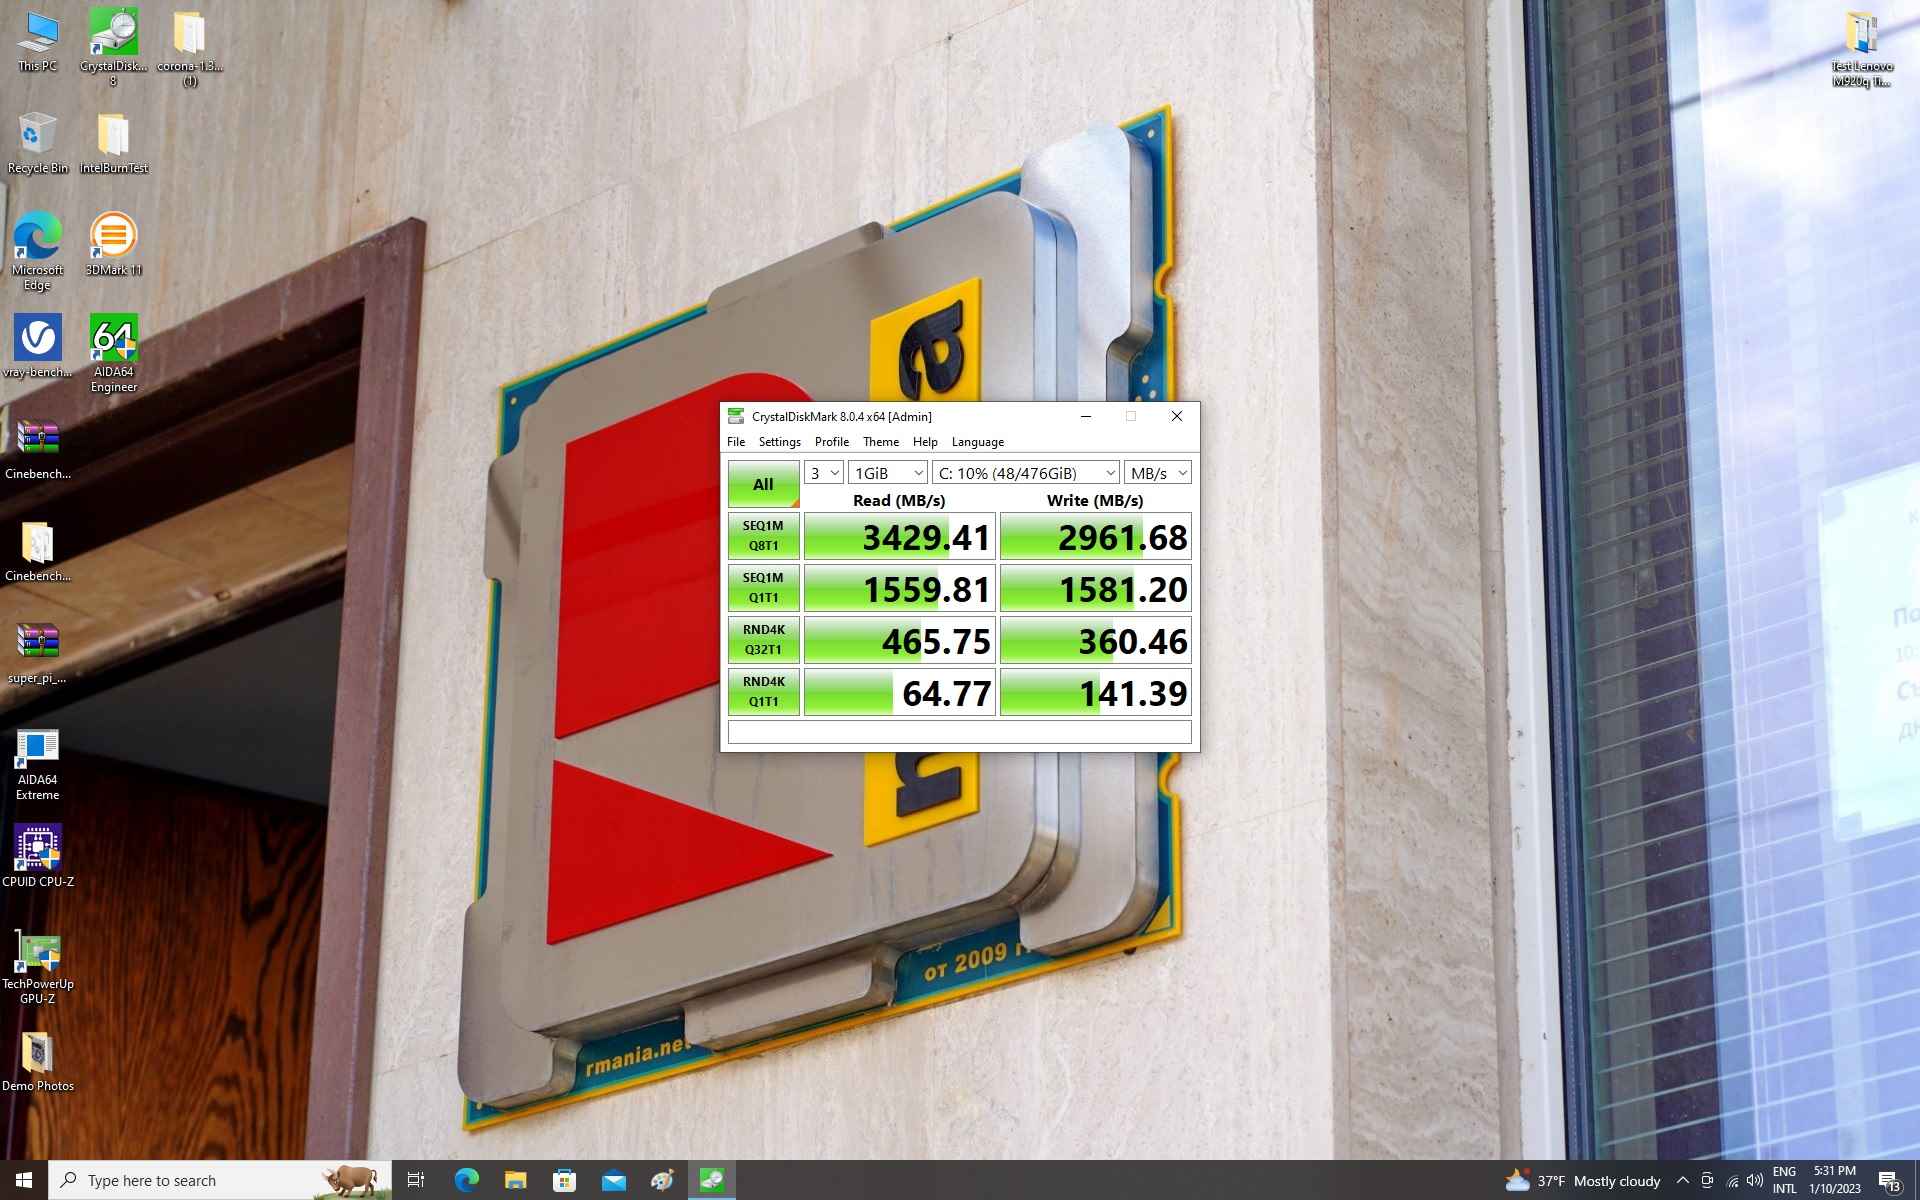Screen dimensions: 1920x1200
Task: Open the corona-1.3 folder on desktop
Action: (189, 47)
